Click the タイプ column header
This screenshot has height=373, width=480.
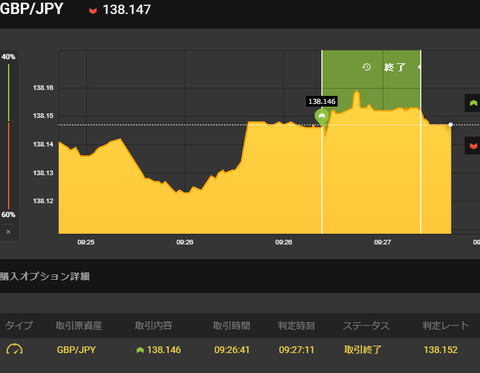tap(19, 325)
